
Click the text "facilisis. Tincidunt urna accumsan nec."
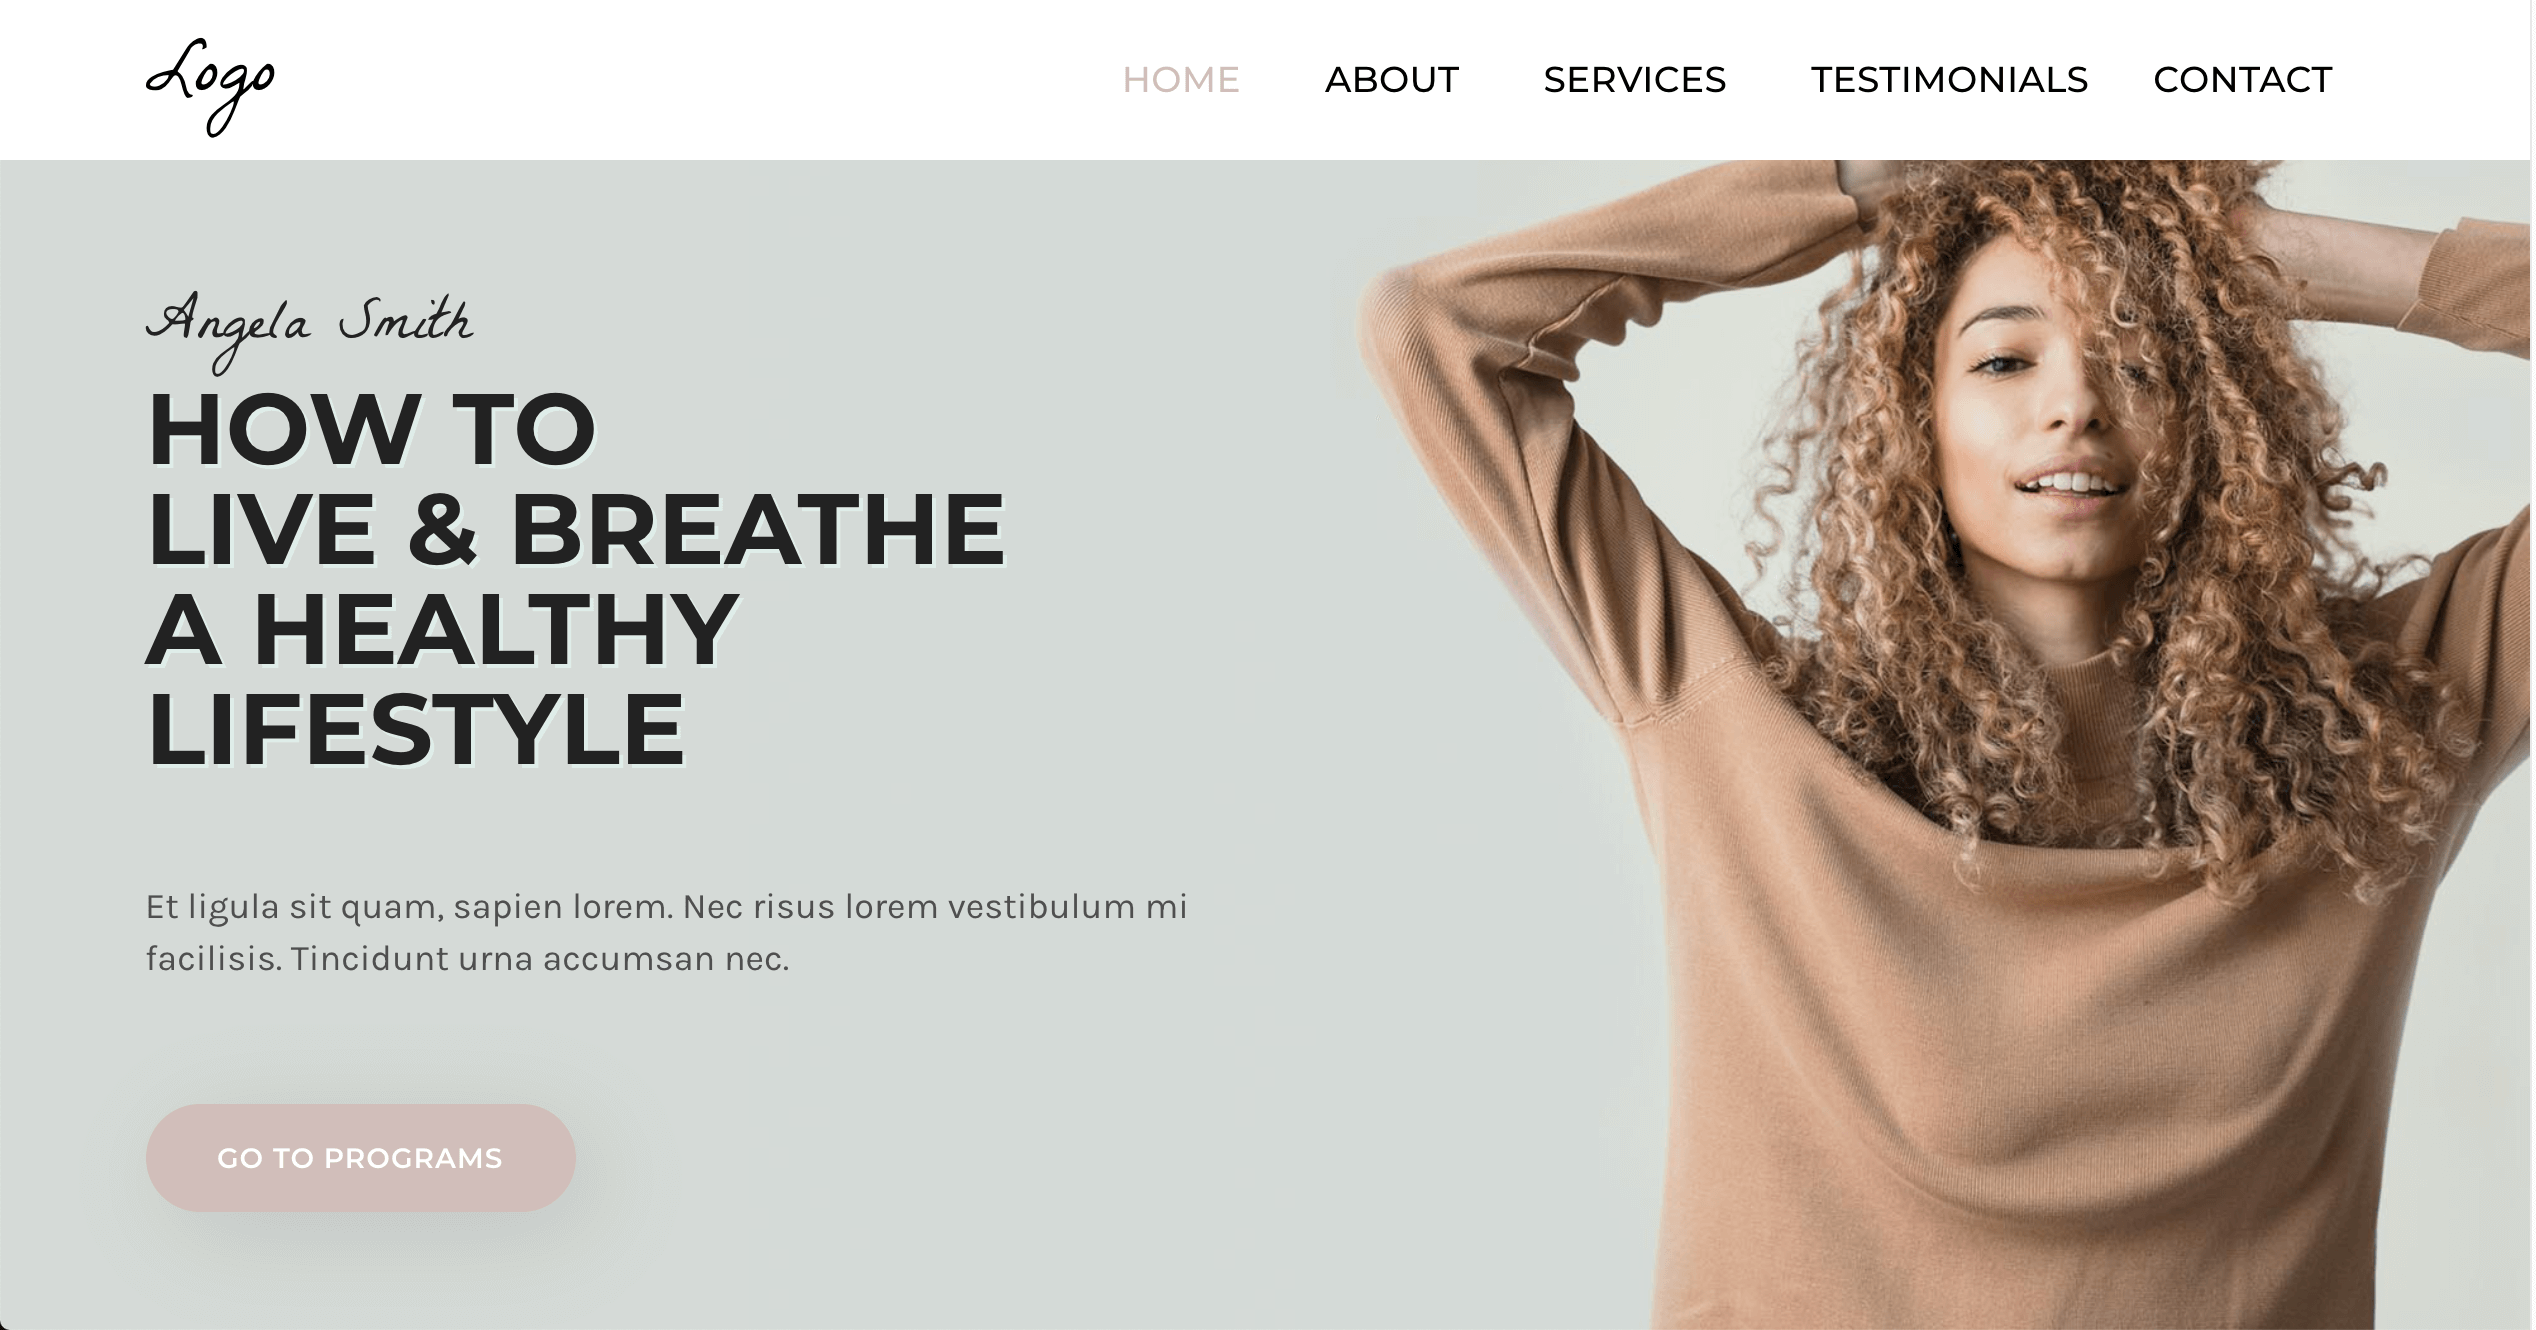468,959
